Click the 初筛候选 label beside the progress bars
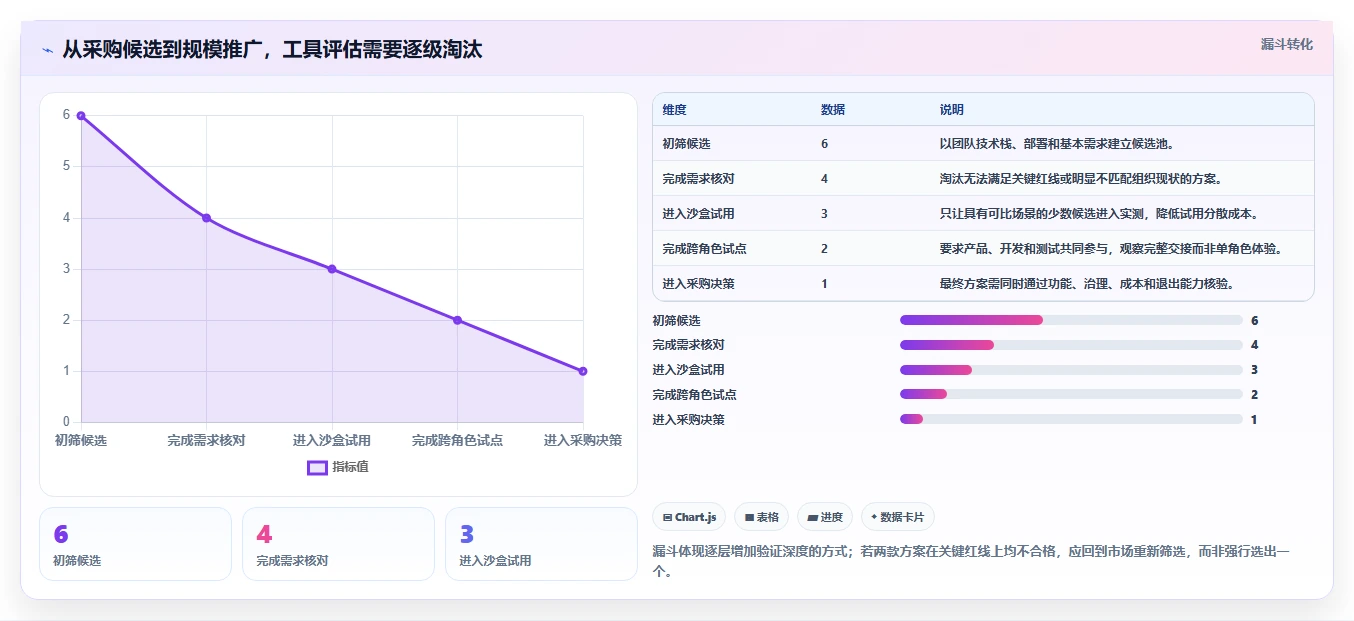This screenshot has width=1354, height=621. pyautogui.click(x=676, y=320)
